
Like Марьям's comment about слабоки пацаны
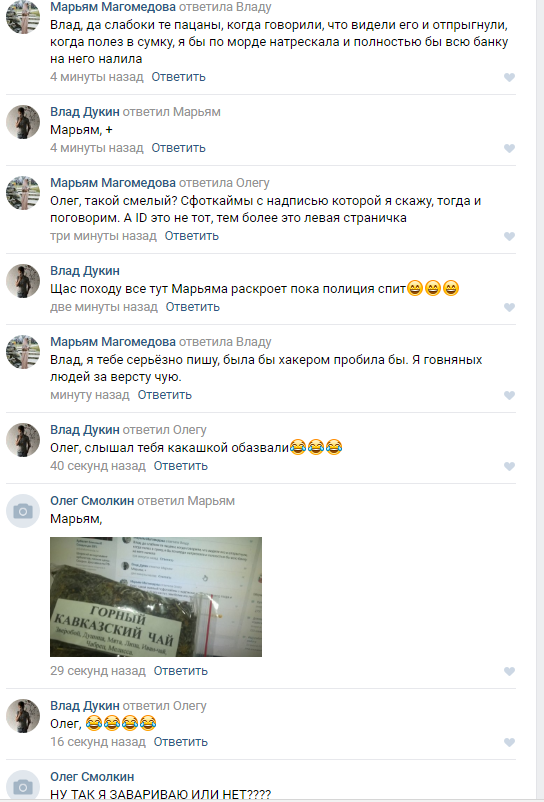509,77
